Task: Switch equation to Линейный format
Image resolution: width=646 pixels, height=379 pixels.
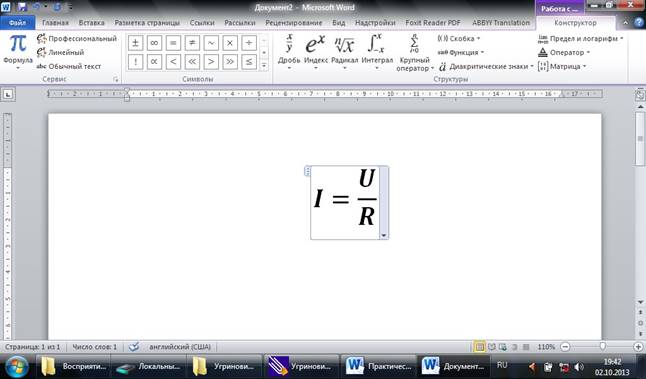Action: pos(61,52)
